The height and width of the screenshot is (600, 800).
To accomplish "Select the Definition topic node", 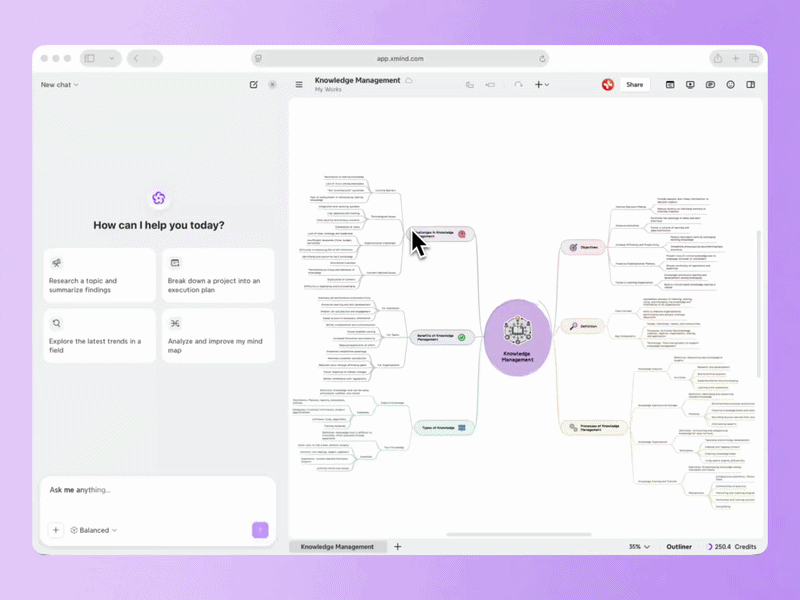I will 583,326.
